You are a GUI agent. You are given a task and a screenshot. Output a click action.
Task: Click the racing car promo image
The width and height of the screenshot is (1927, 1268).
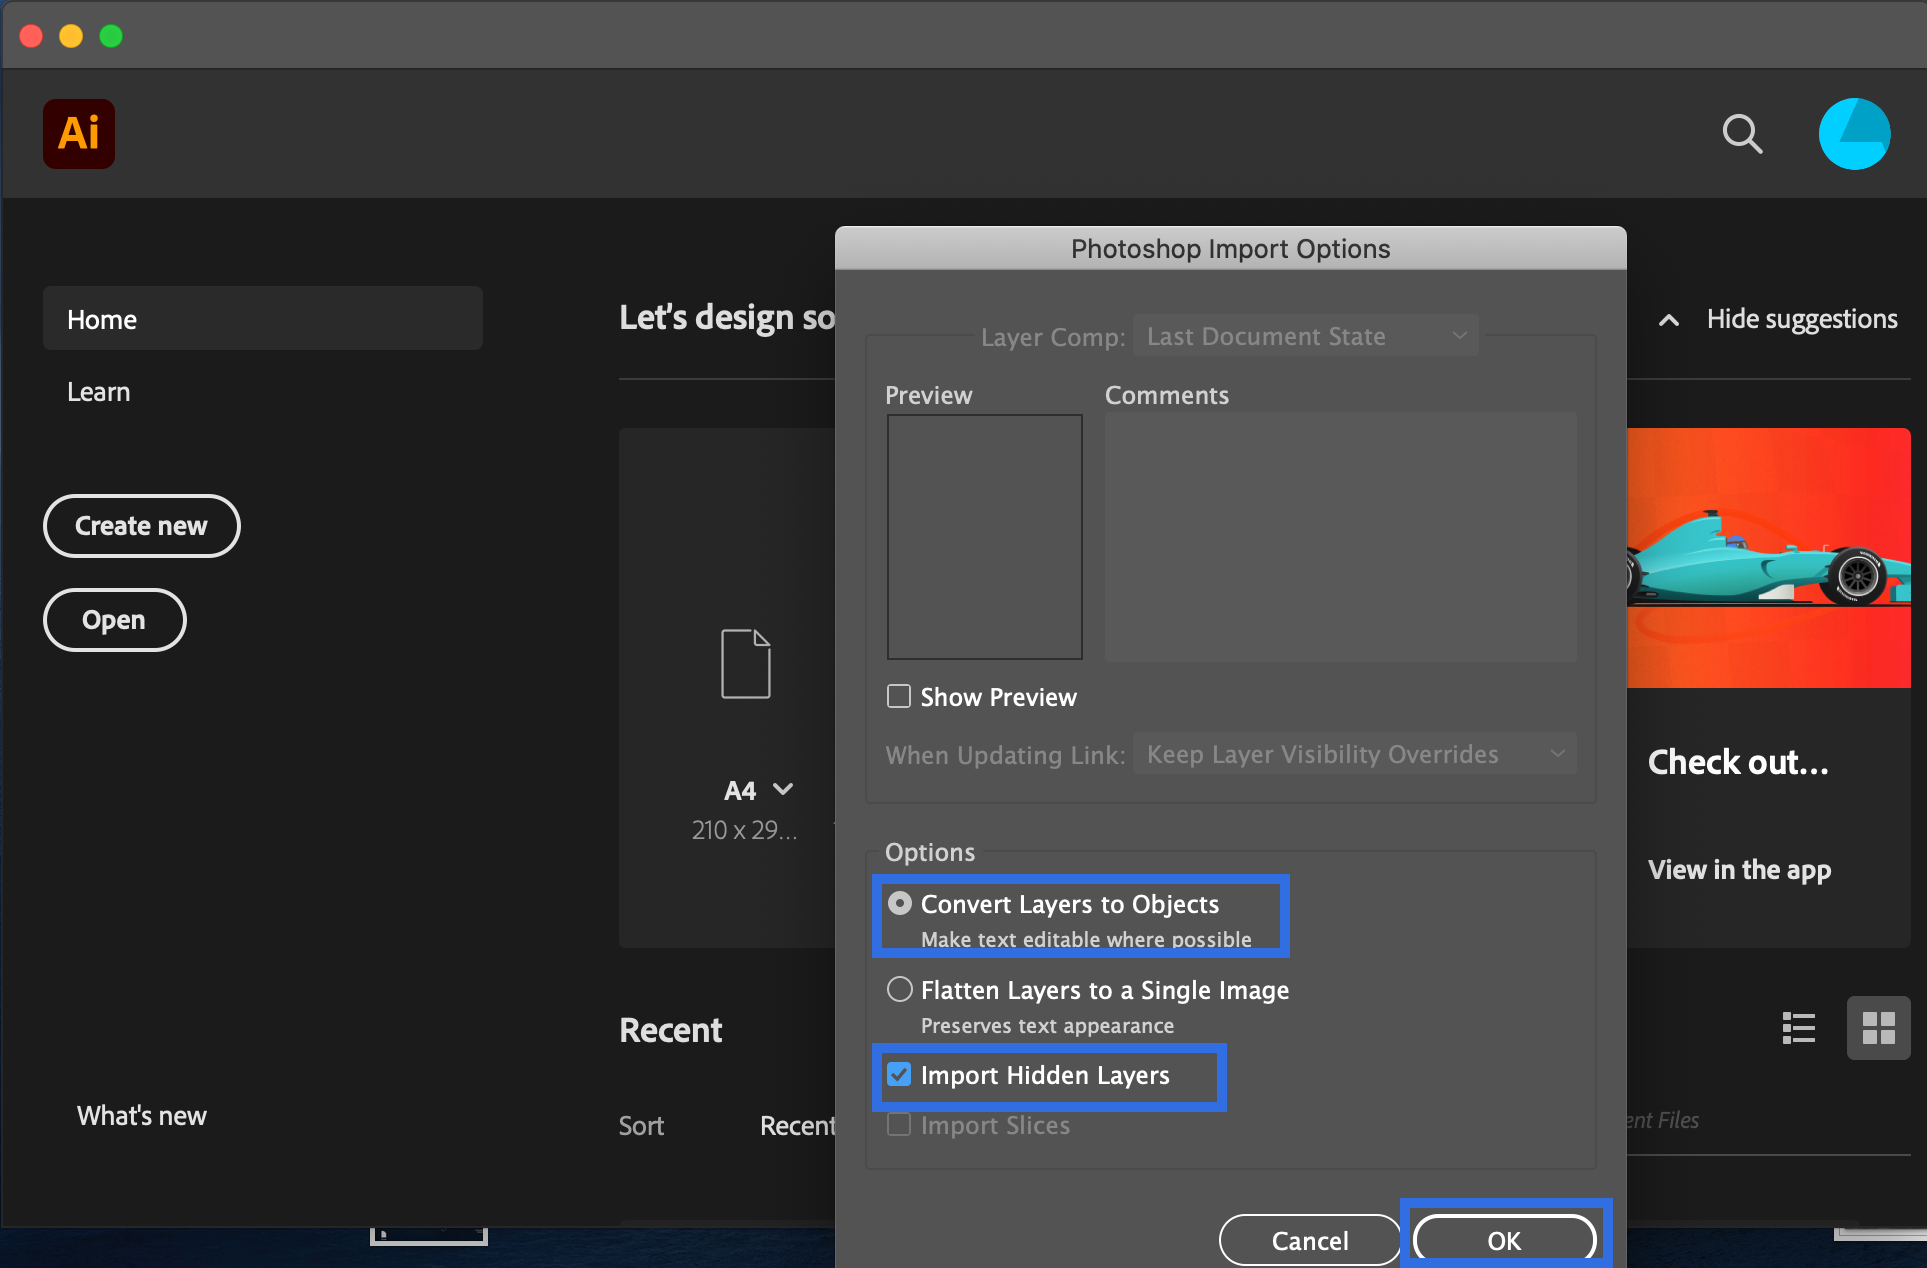pos(1768,558)
